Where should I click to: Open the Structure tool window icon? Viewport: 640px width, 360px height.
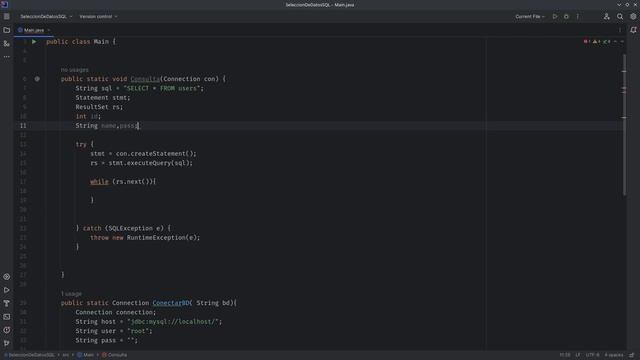click(7, 43)
